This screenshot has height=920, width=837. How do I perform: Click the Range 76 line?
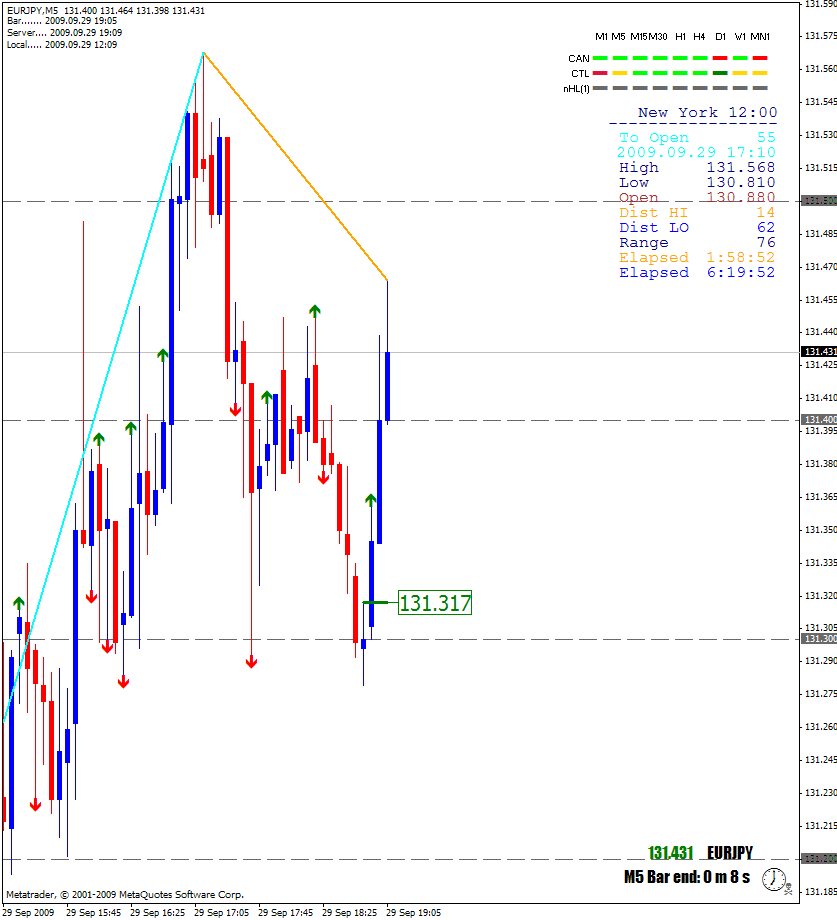click(697, 242)
